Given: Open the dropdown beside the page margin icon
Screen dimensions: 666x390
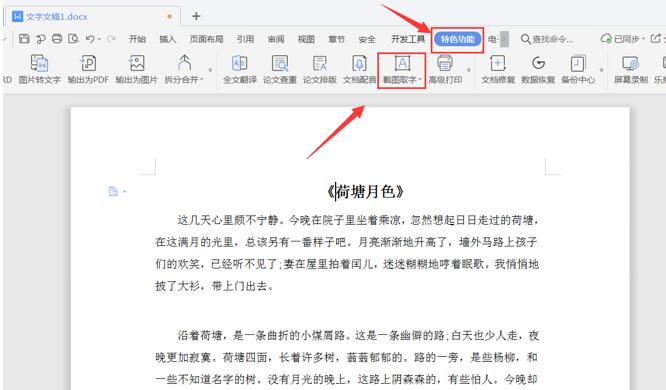Looking at the screenshot, I should [x=124, y=192].
